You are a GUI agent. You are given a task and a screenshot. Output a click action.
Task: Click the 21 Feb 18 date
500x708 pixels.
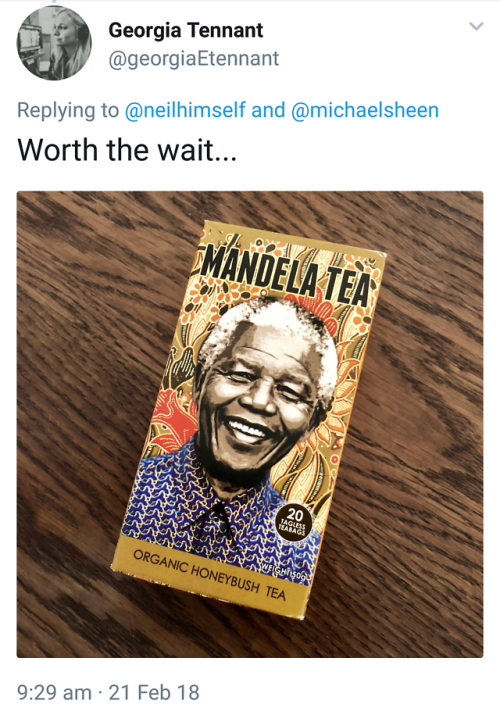(x=154, y=692)
